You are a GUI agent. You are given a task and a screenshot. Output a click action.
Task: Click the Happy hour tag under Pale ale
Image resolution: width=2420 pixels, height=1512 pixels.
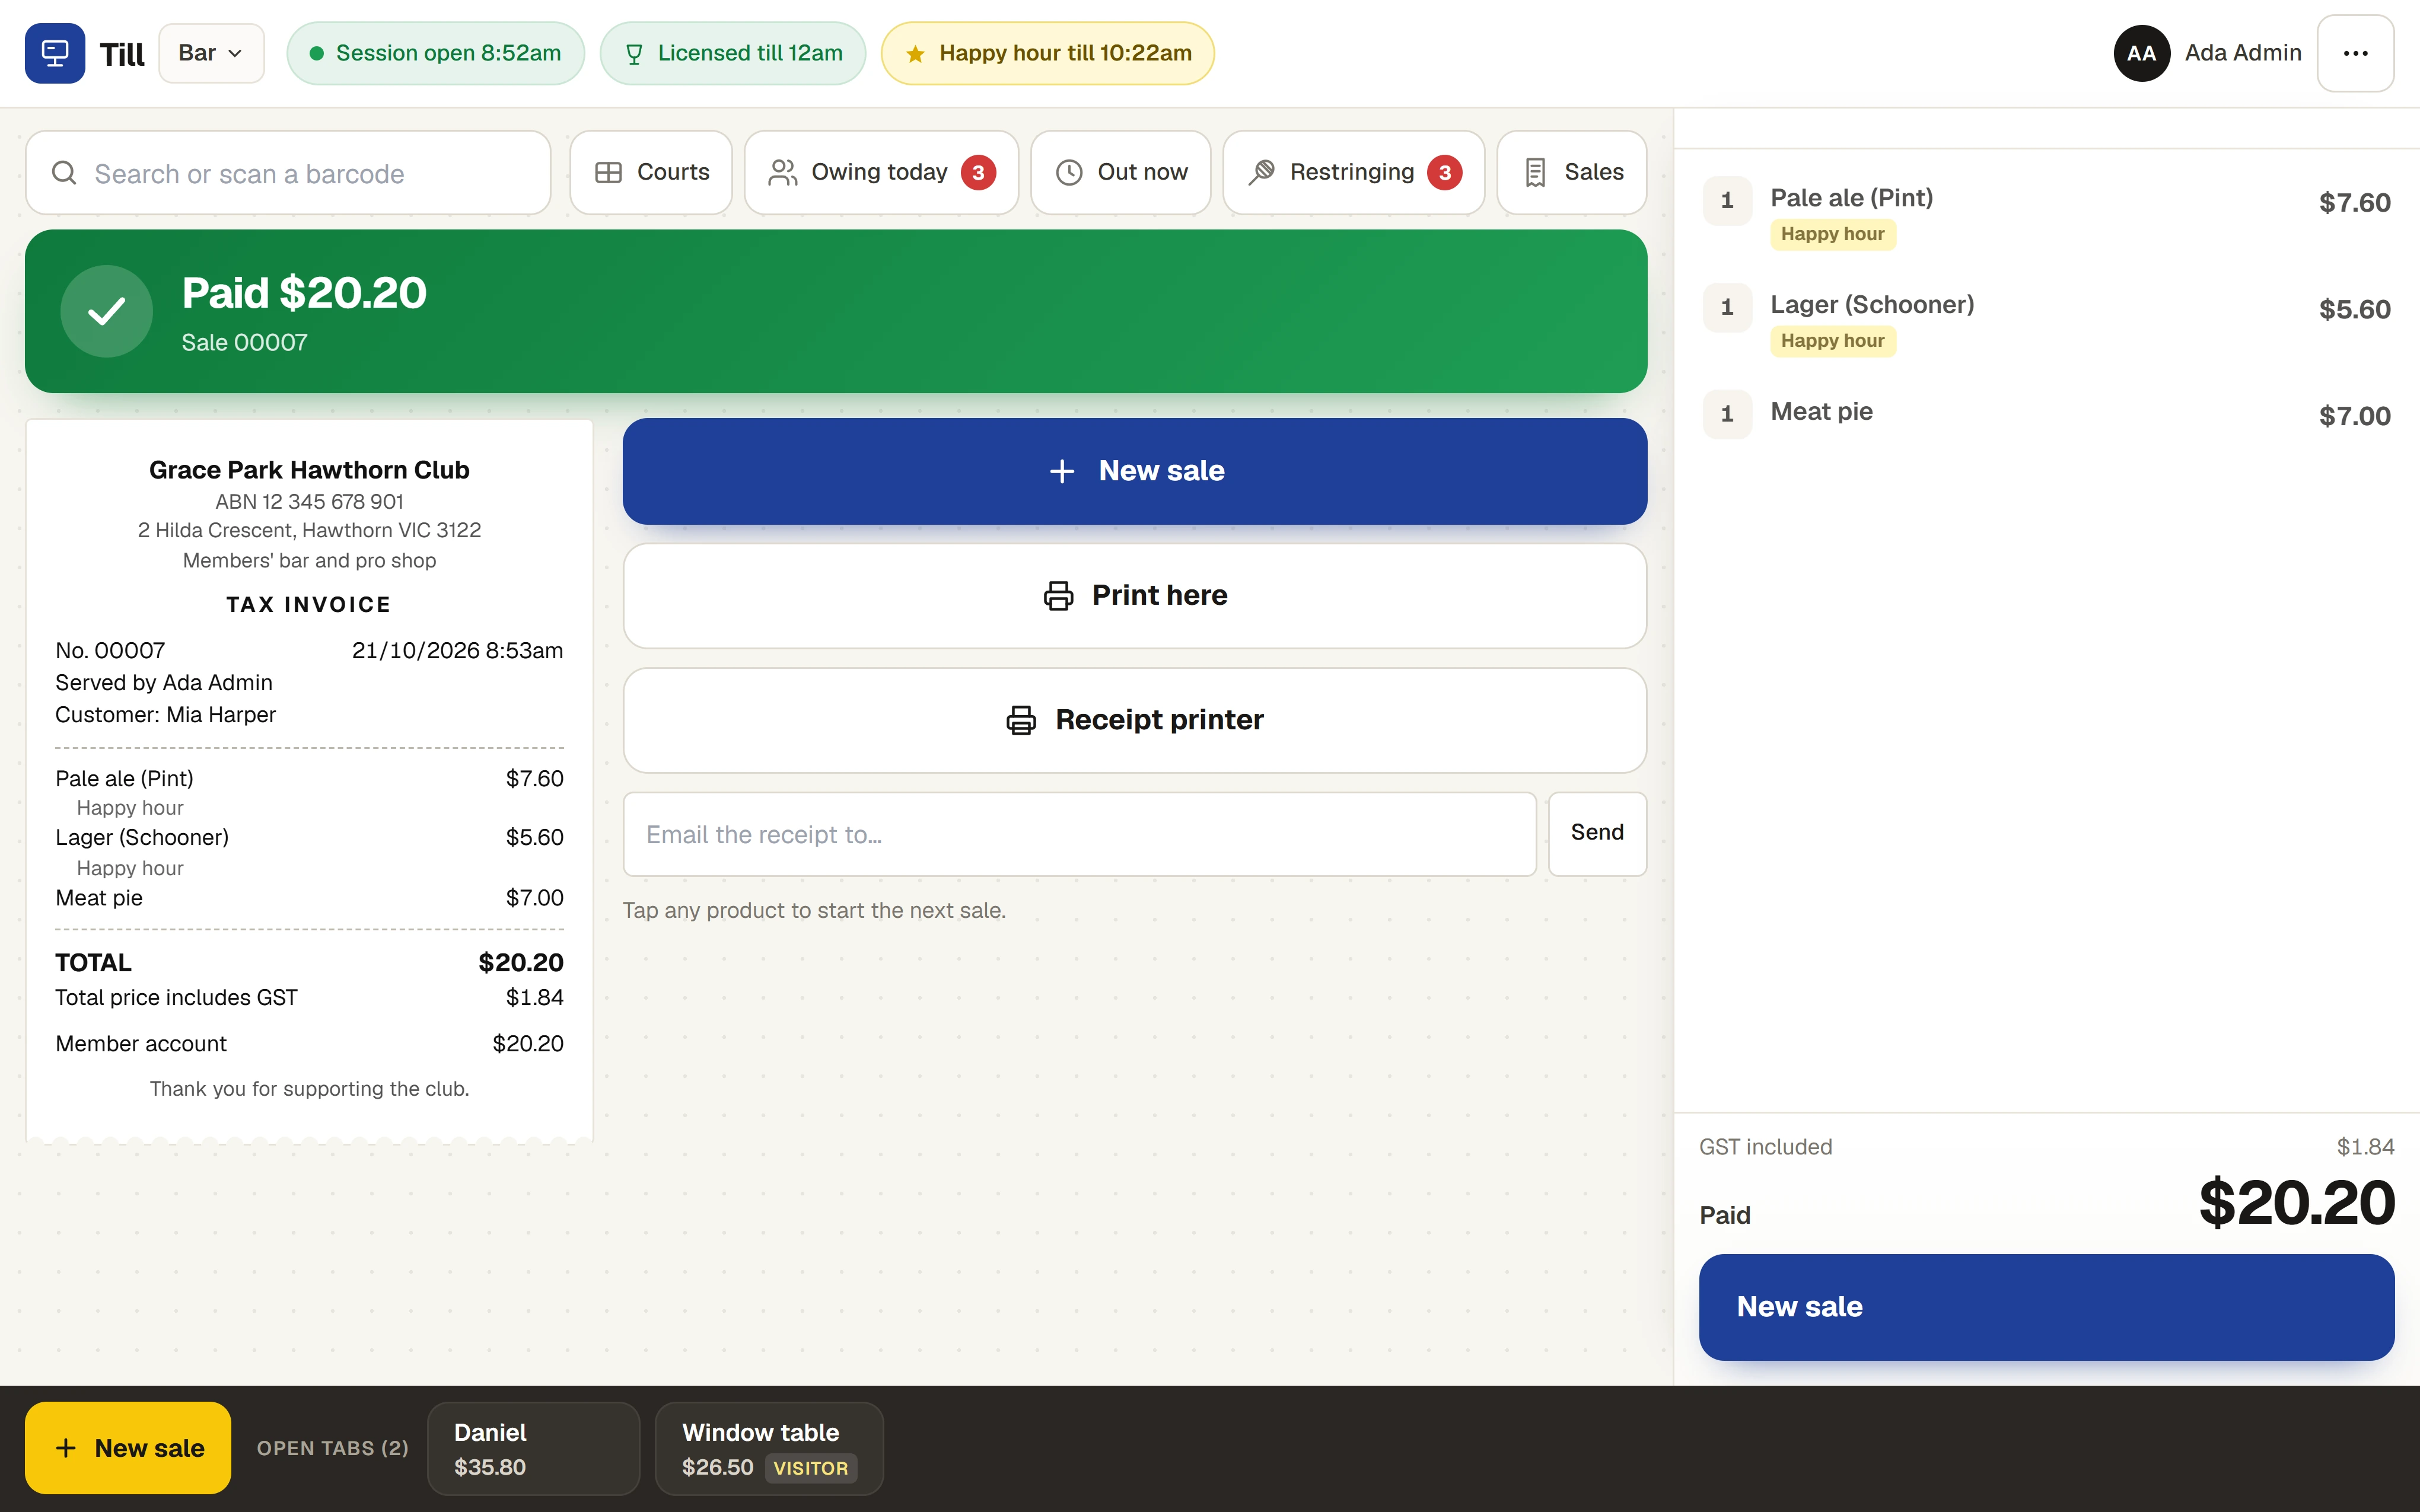[x=1832, y=234]
